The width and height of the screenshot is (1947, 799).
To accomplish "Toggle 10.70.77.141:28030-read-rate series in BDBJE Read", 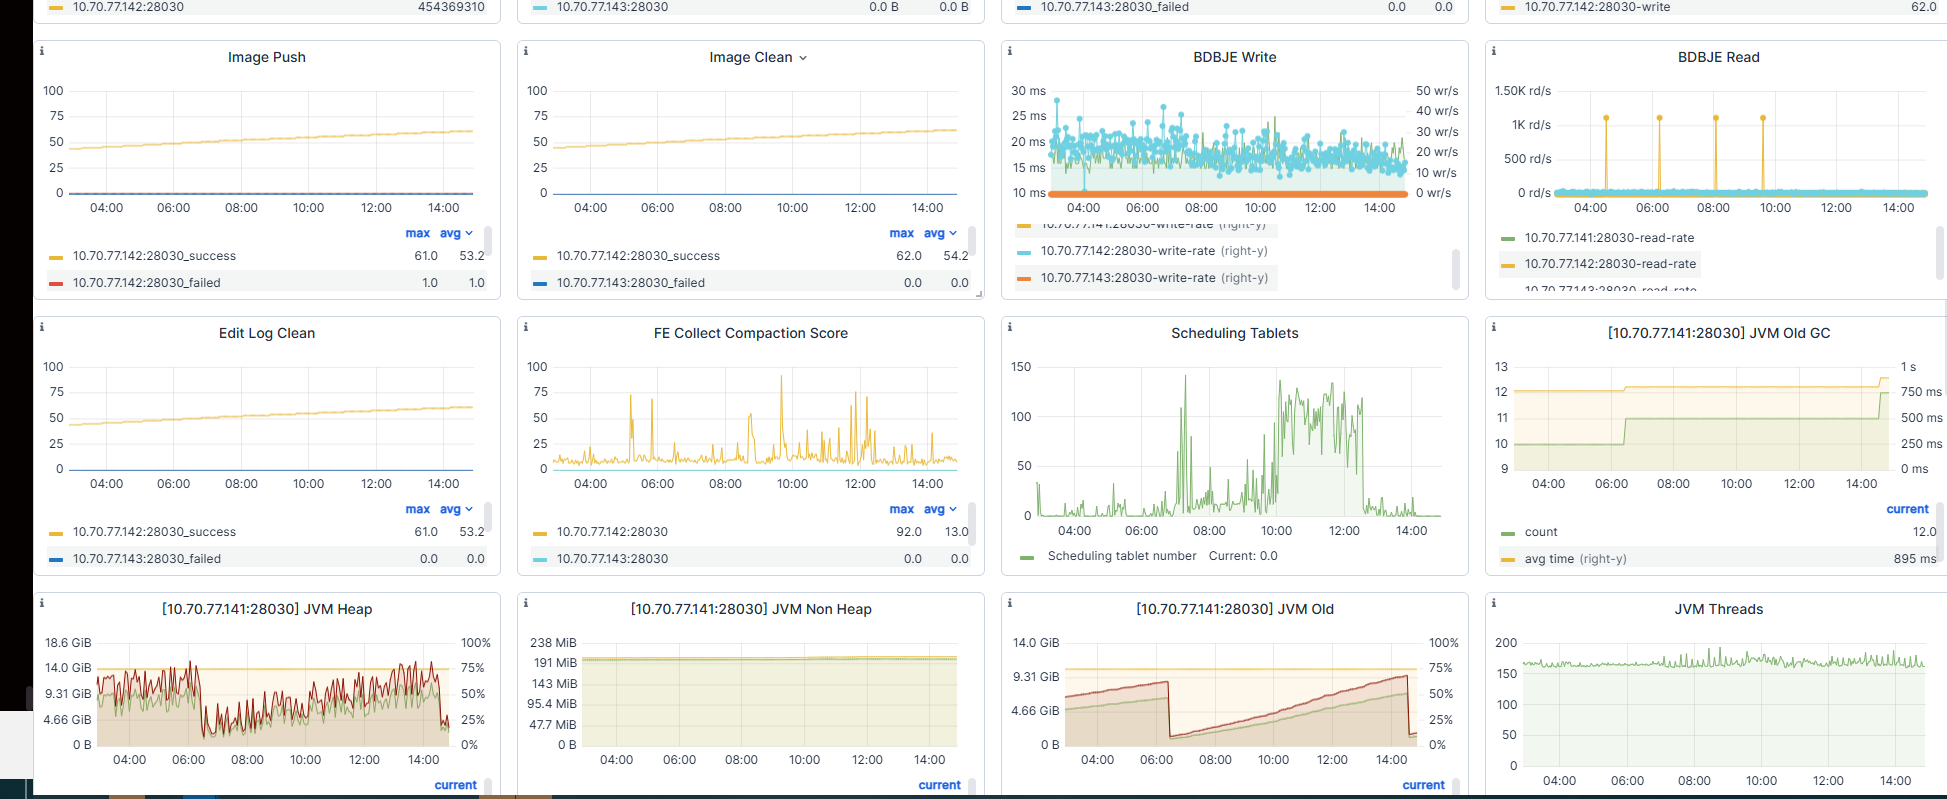I will pyautogui.click(x=1609, y=238).
